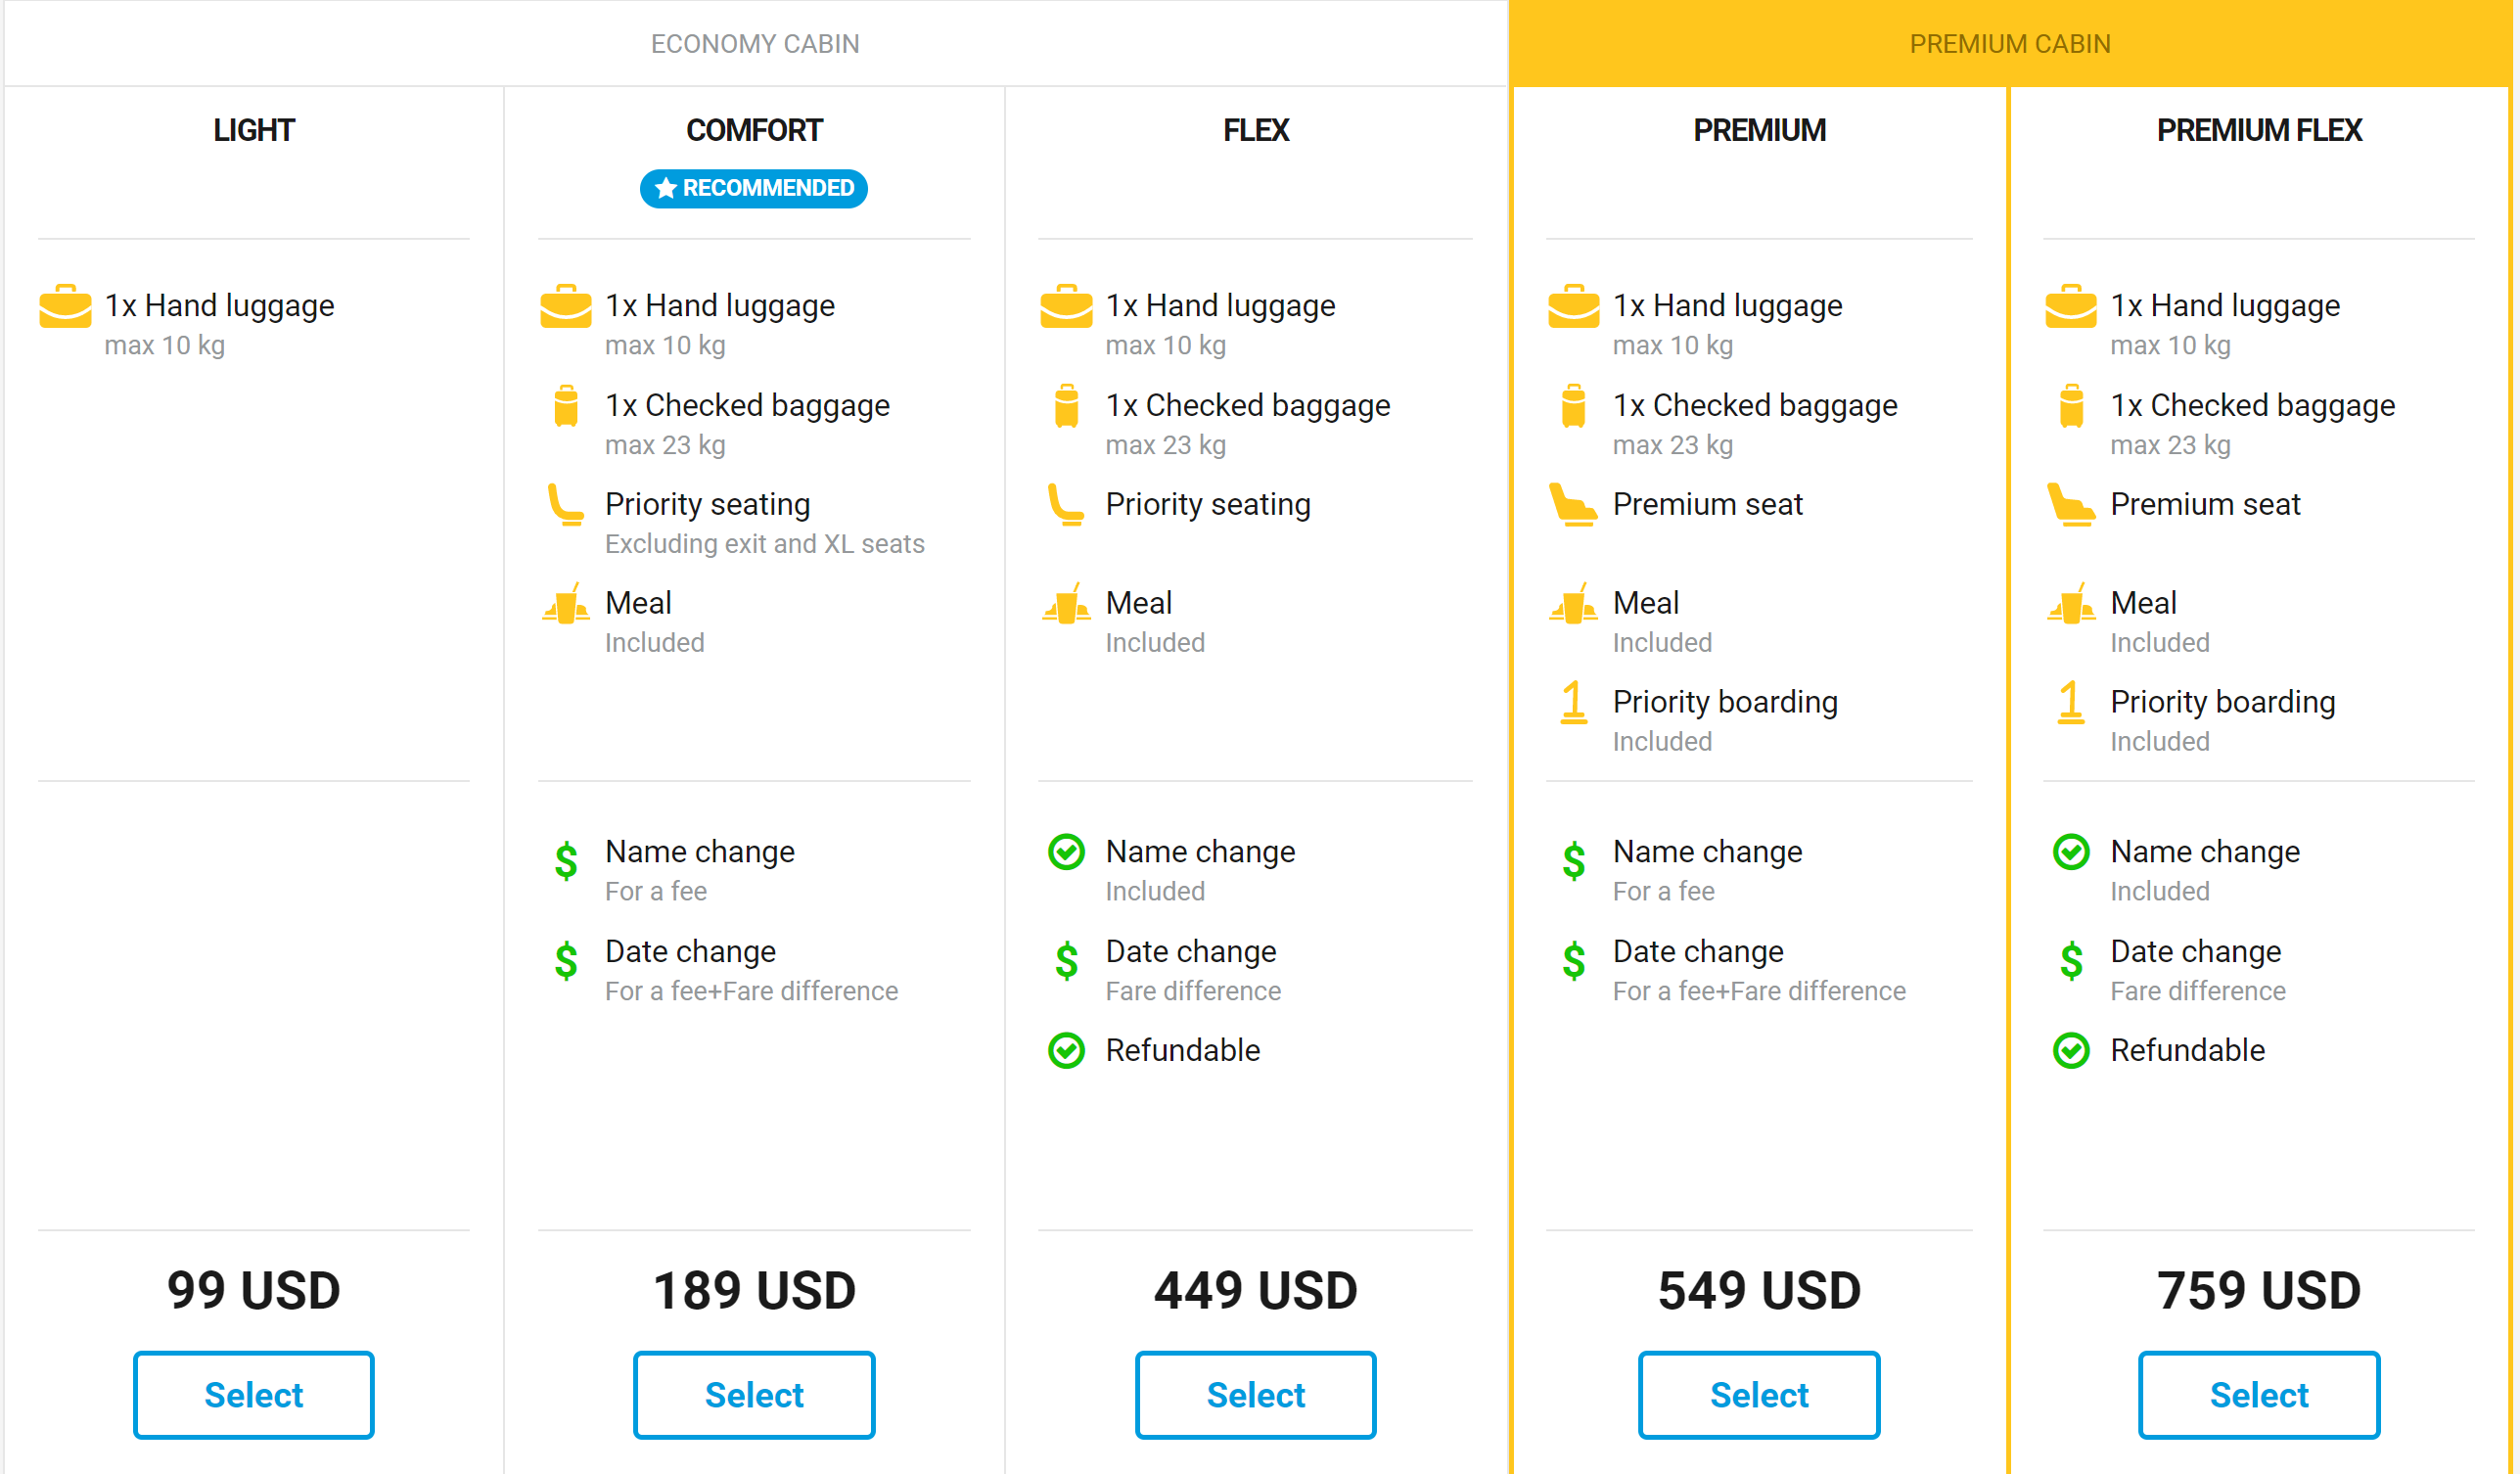Click the priority boarding icon under Premium
This screenshot has width=2520, height=1474.
[1574, 703]
